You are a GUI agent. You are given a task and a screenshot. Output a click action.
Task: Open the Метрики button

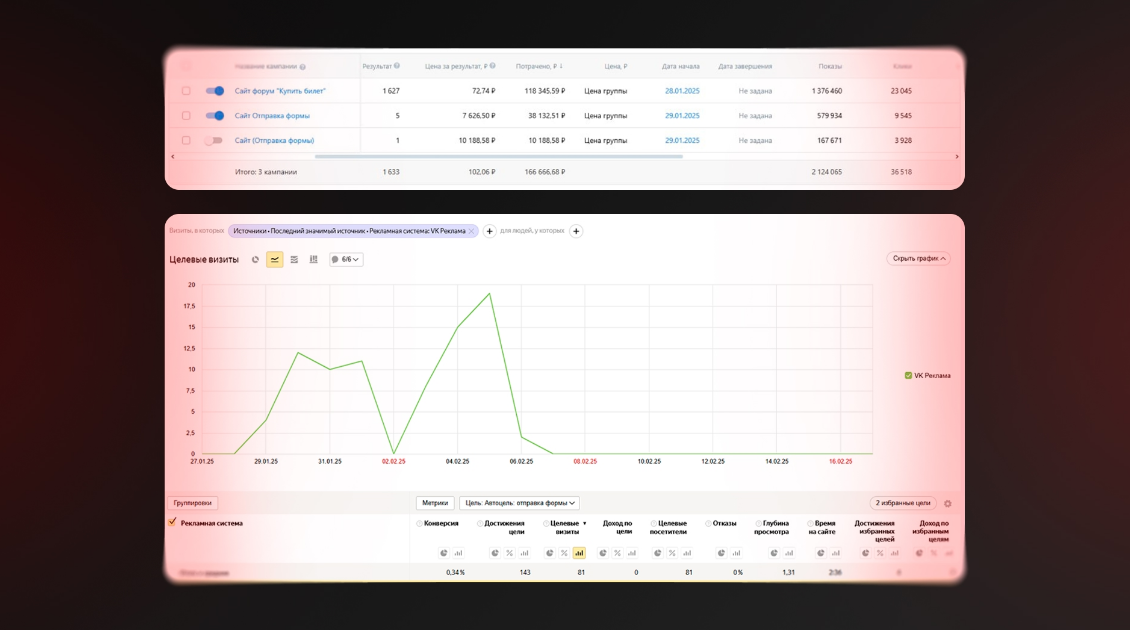(x=435, y=503)
